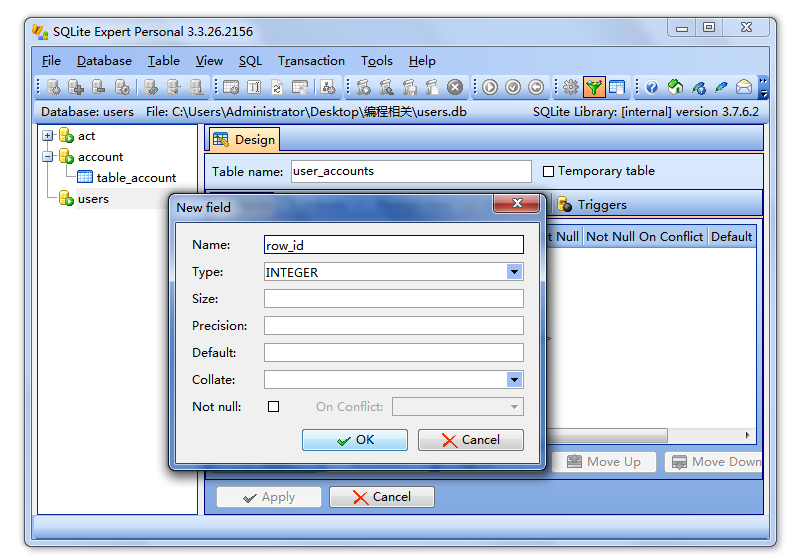
Task: Click the envelope email toolbar icon
Action: (744, 87)
